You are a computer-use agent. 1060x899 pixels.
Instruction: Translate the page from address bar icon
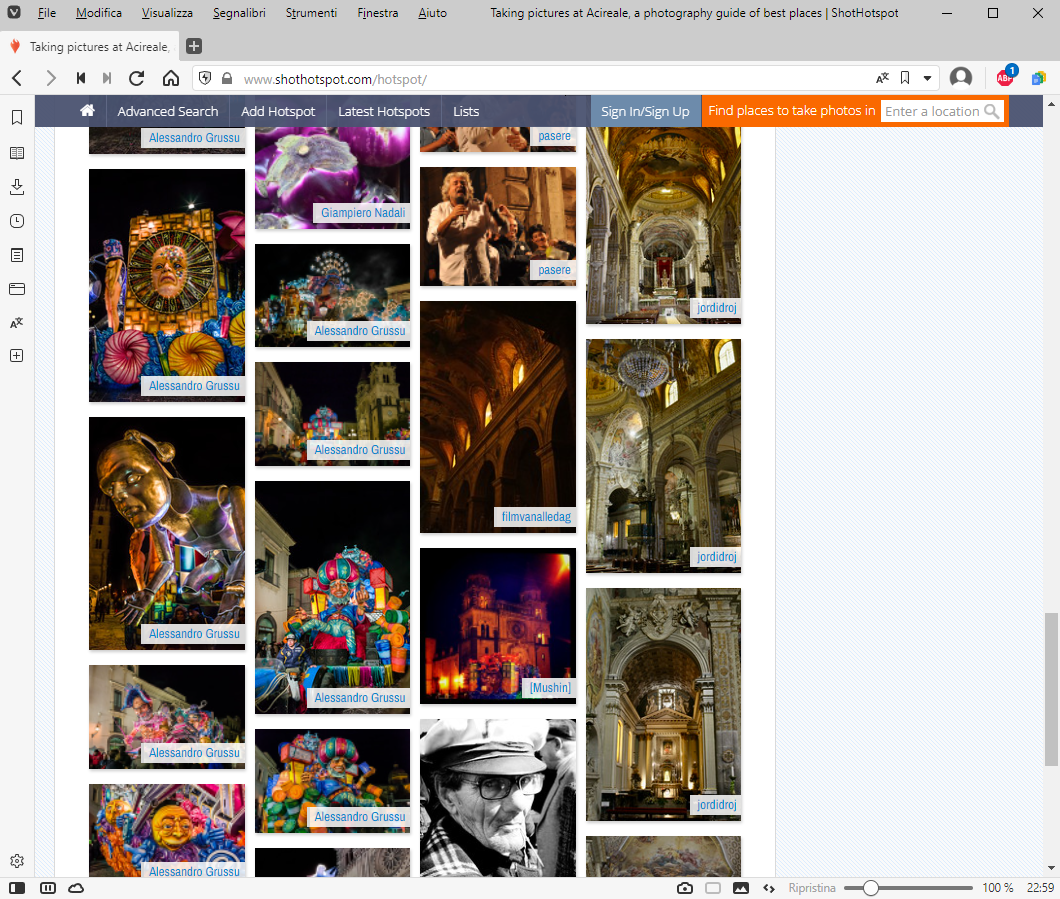pos(882,78)
